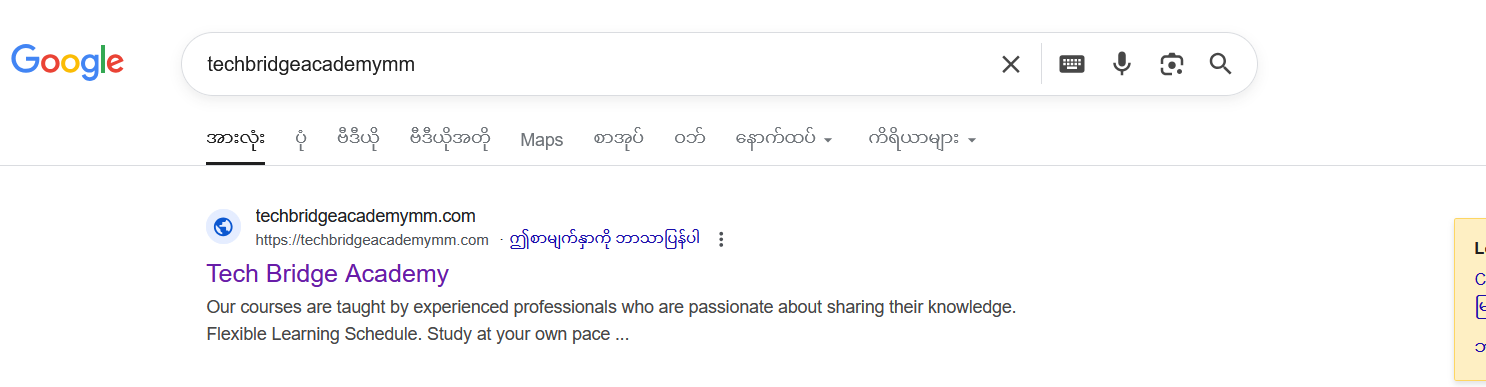Expand the နောက်ထပ် (More) dropdown
The height and width of the screenshot is (387, 1486).
coord(784,139)
